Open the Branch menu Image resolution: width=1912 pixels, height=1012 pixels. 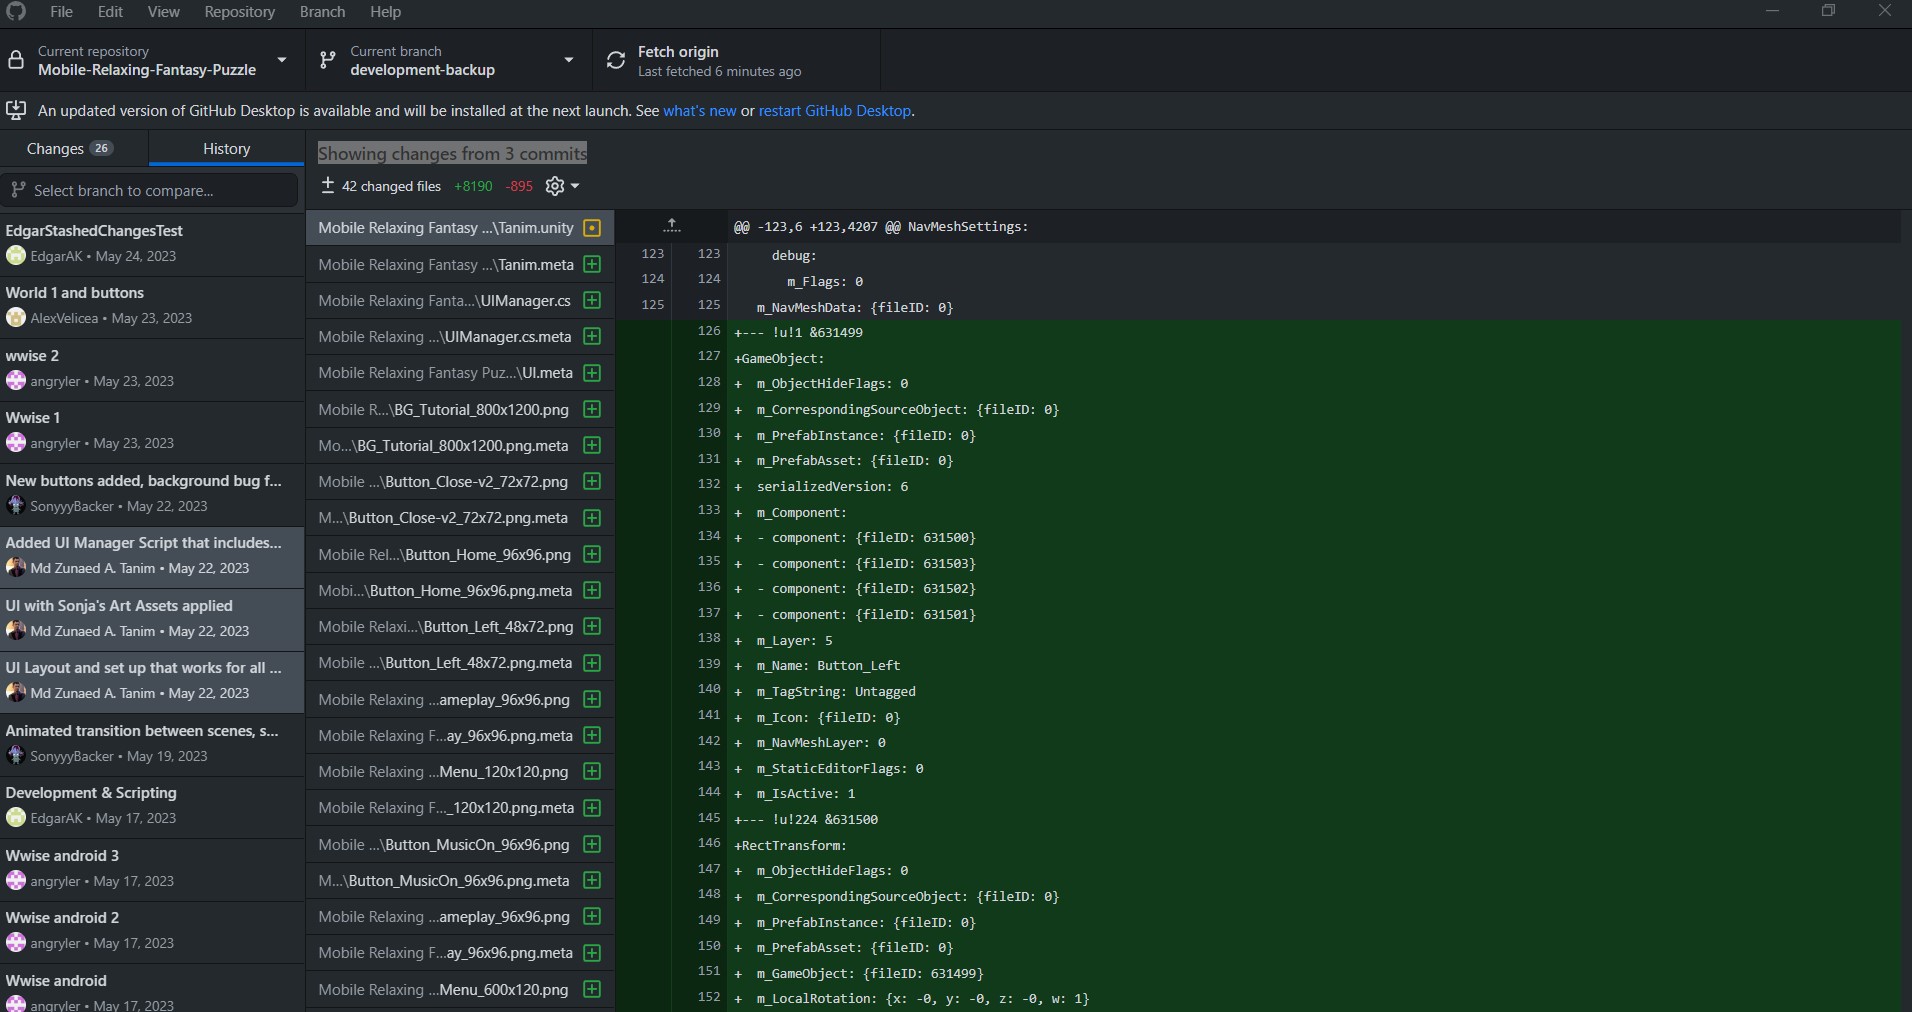click(322, 12)
